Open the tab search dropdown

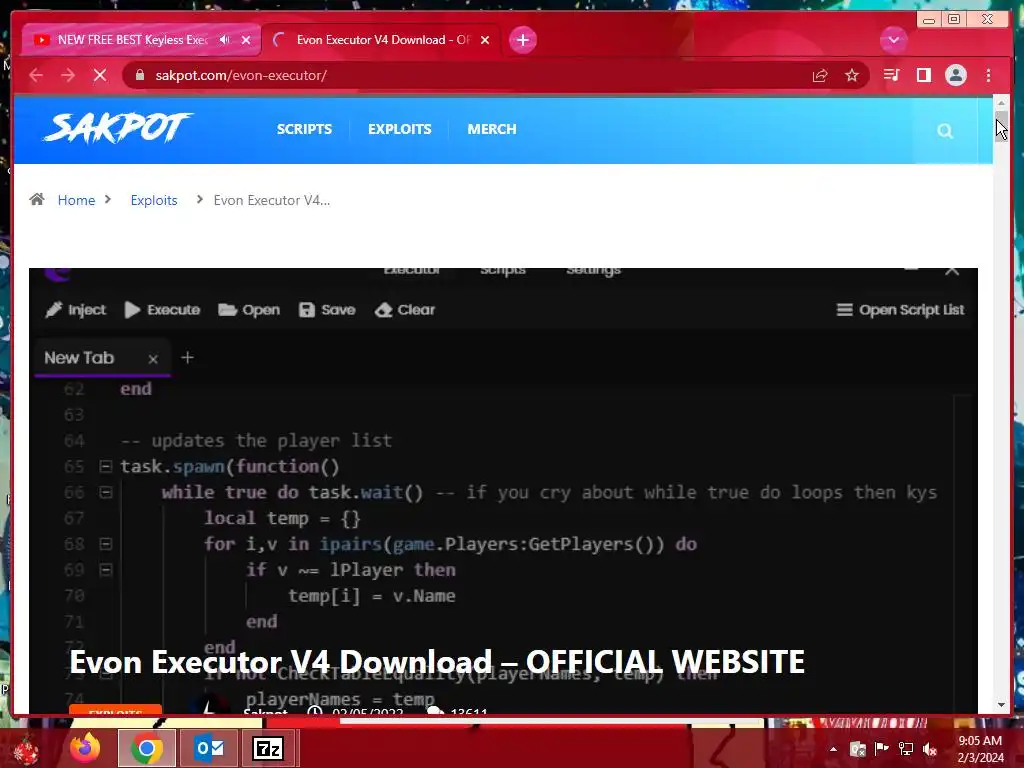pos(893,40)
